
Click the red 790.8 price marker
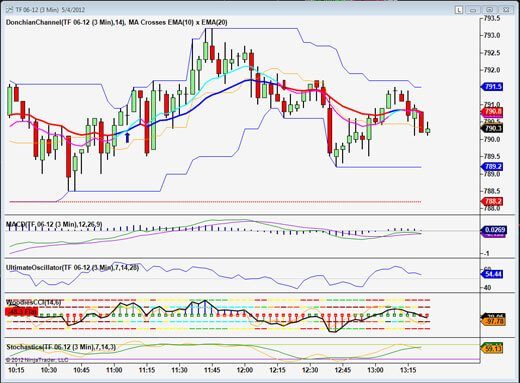pyautogui.click(x=492, y=111)
